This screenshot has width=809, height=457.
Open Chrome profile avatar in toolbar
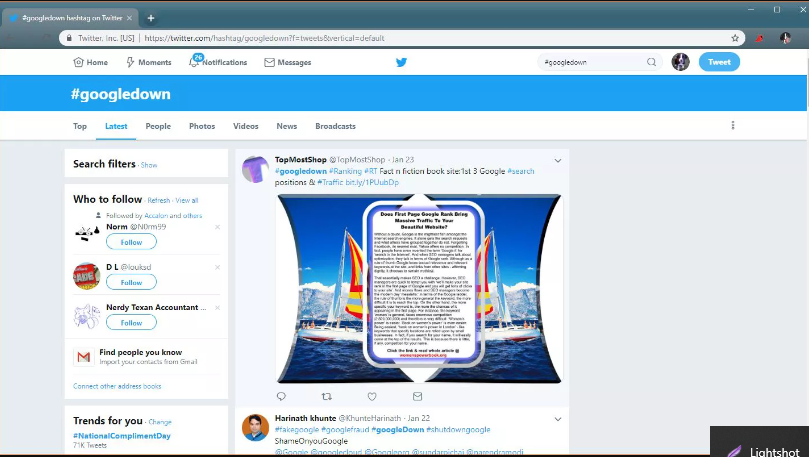(785, 38)
